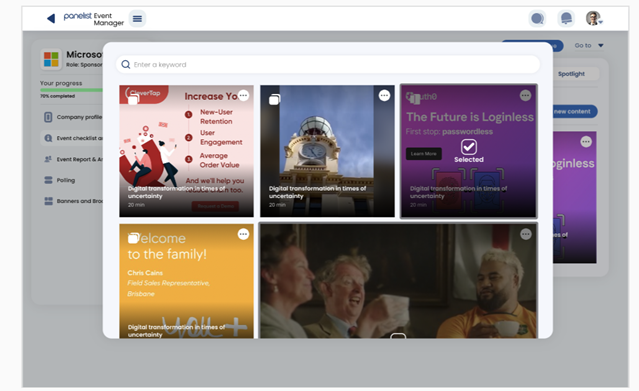Open Company profile in the sidebar

[72, 117]
